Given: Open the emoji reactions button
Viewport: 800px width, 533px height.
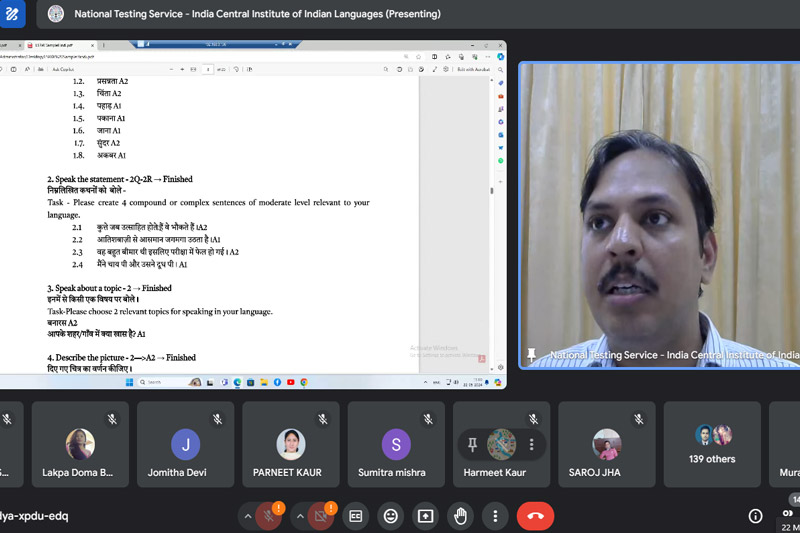Looking at the screenshot, I should tap(391, 516).
